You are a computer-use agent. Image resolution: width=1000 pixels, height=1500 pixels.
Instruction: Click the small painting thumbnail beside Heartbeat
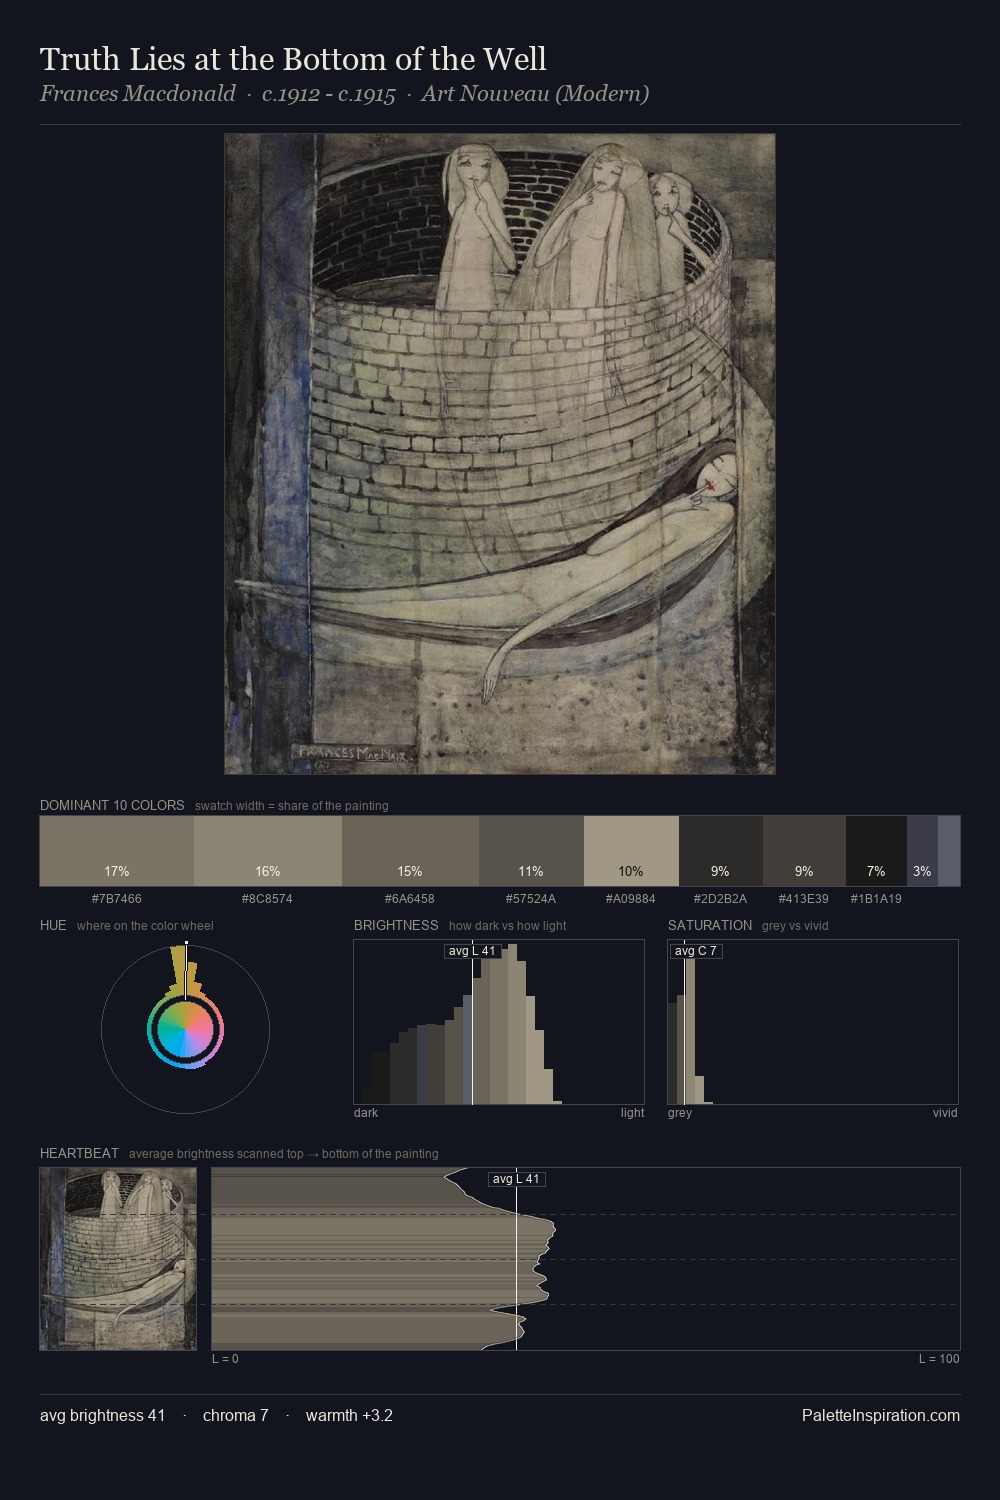118,1259
